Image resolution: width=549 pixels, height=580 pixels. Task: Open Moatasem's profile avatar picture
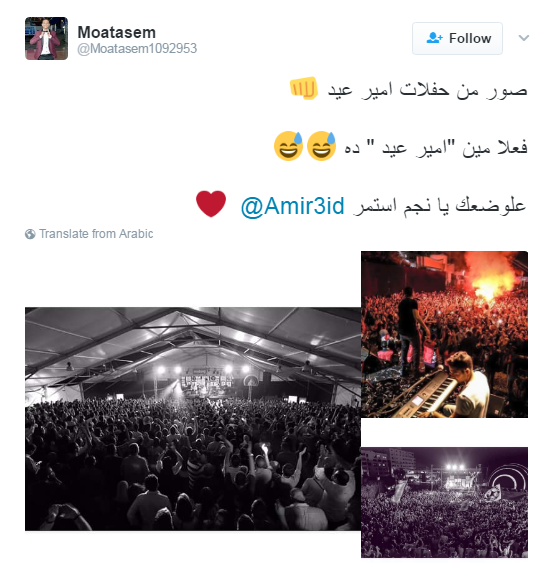[47, 38]
